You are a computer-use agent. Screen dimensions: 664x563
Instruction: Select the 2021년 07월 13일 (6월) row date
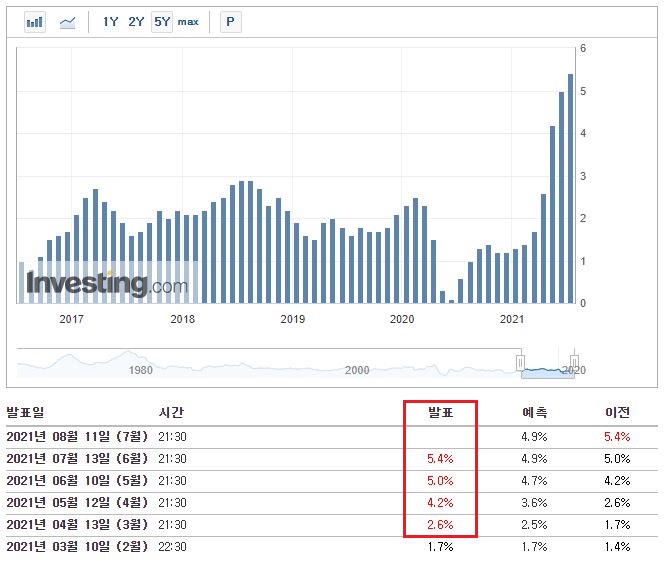[77, 458]
